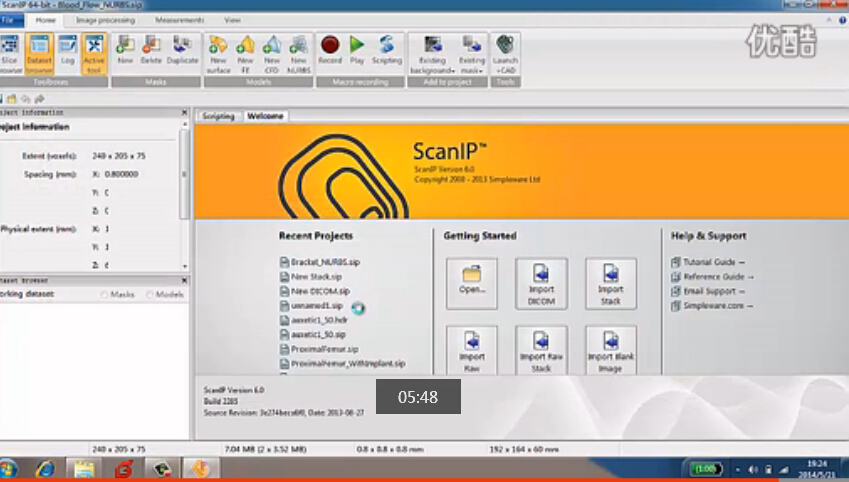Create a New CFD model

272,54
